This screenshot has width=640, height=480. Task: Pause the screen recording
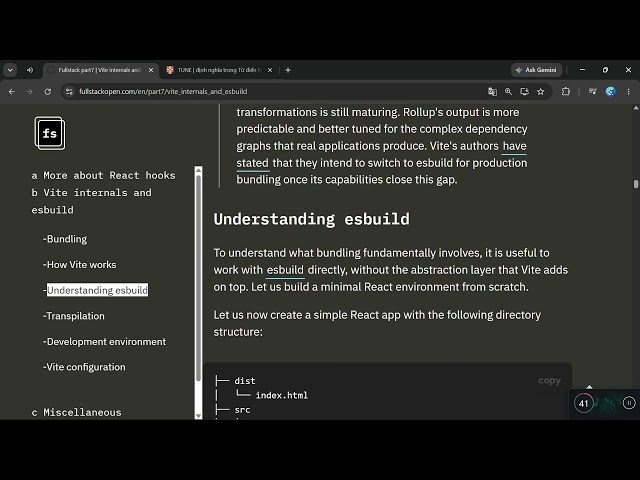[629, 403]
